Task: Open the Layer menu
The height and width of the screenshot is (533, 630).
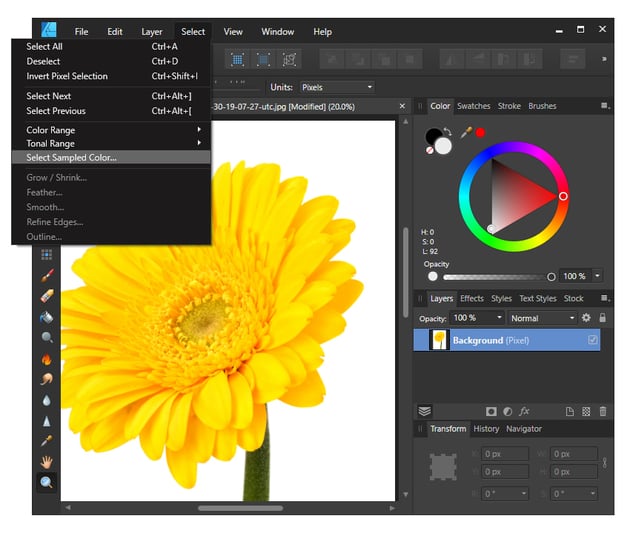Action: tap(151, 31)
